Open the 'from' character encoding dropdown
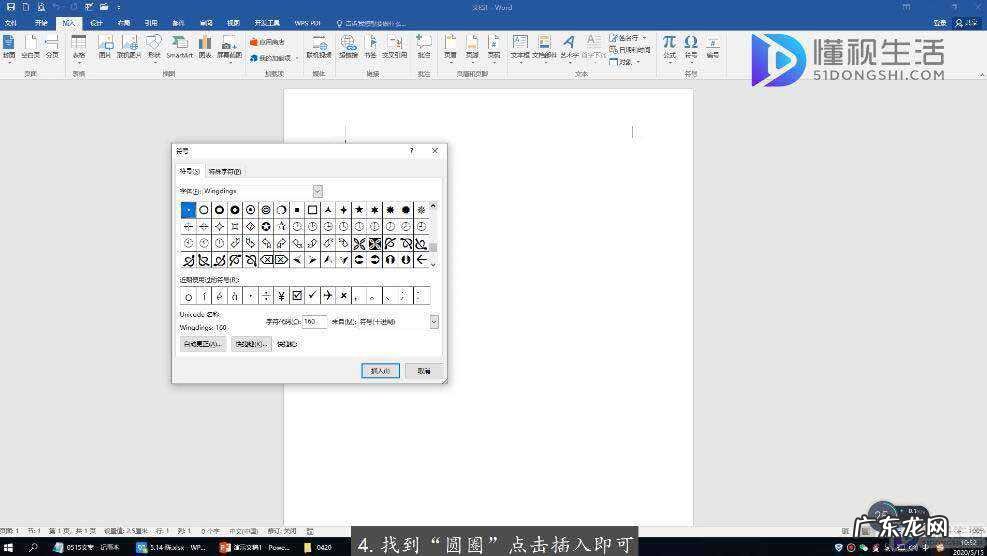987x556 pixels. click(434, 322)
